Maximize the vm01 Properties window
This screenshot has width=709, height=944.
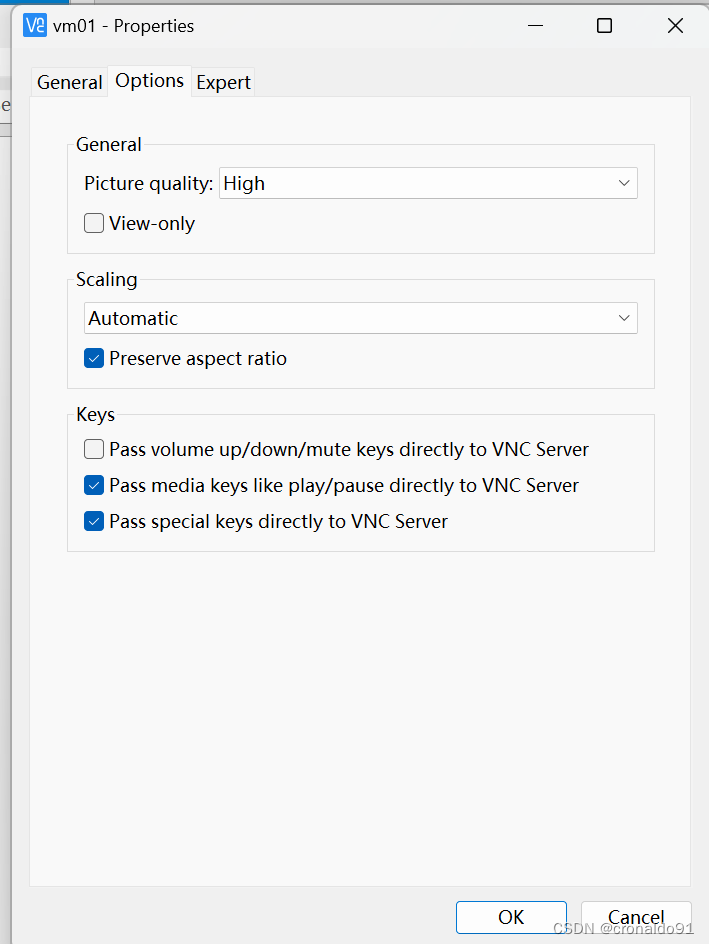(x=604, y=26)
